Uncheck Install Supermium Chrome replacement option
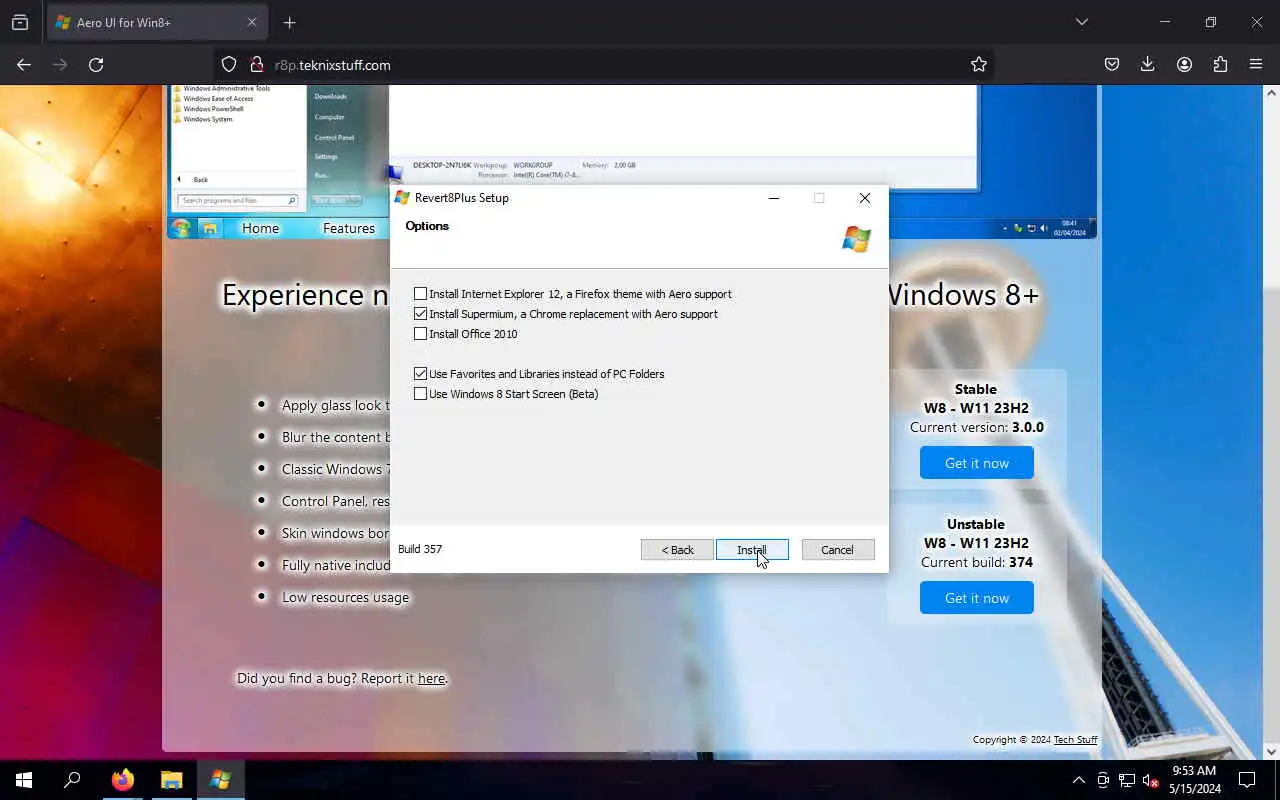The image size is (1280, 800). coord(420,314)
